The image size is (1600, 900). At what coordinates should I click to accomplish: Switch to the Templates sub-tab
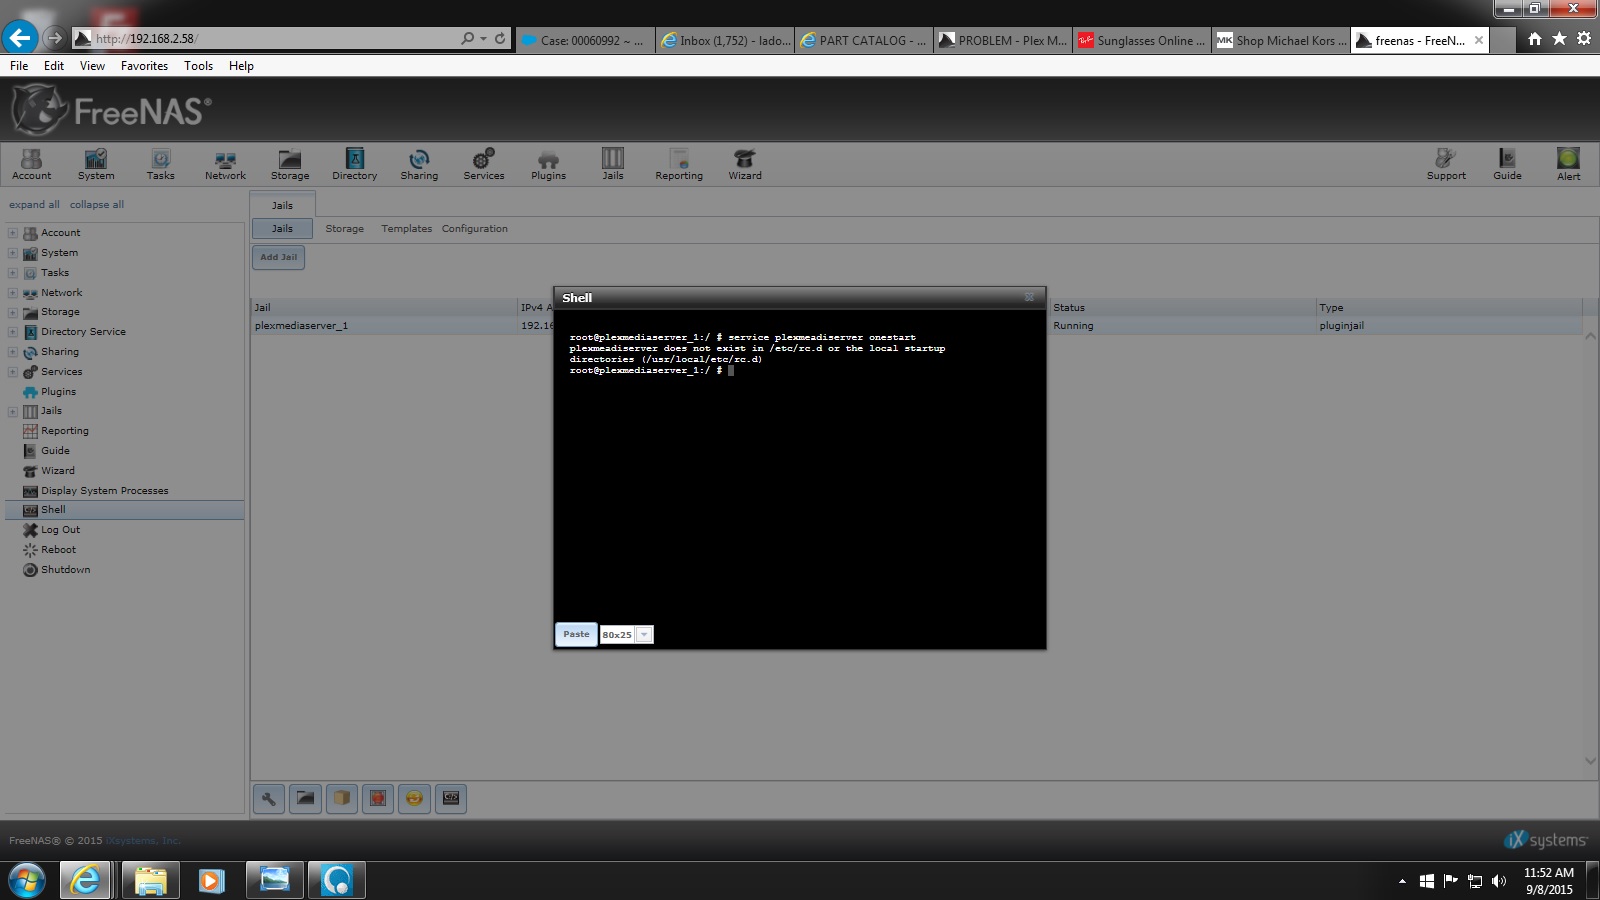[x=407, y=229]
